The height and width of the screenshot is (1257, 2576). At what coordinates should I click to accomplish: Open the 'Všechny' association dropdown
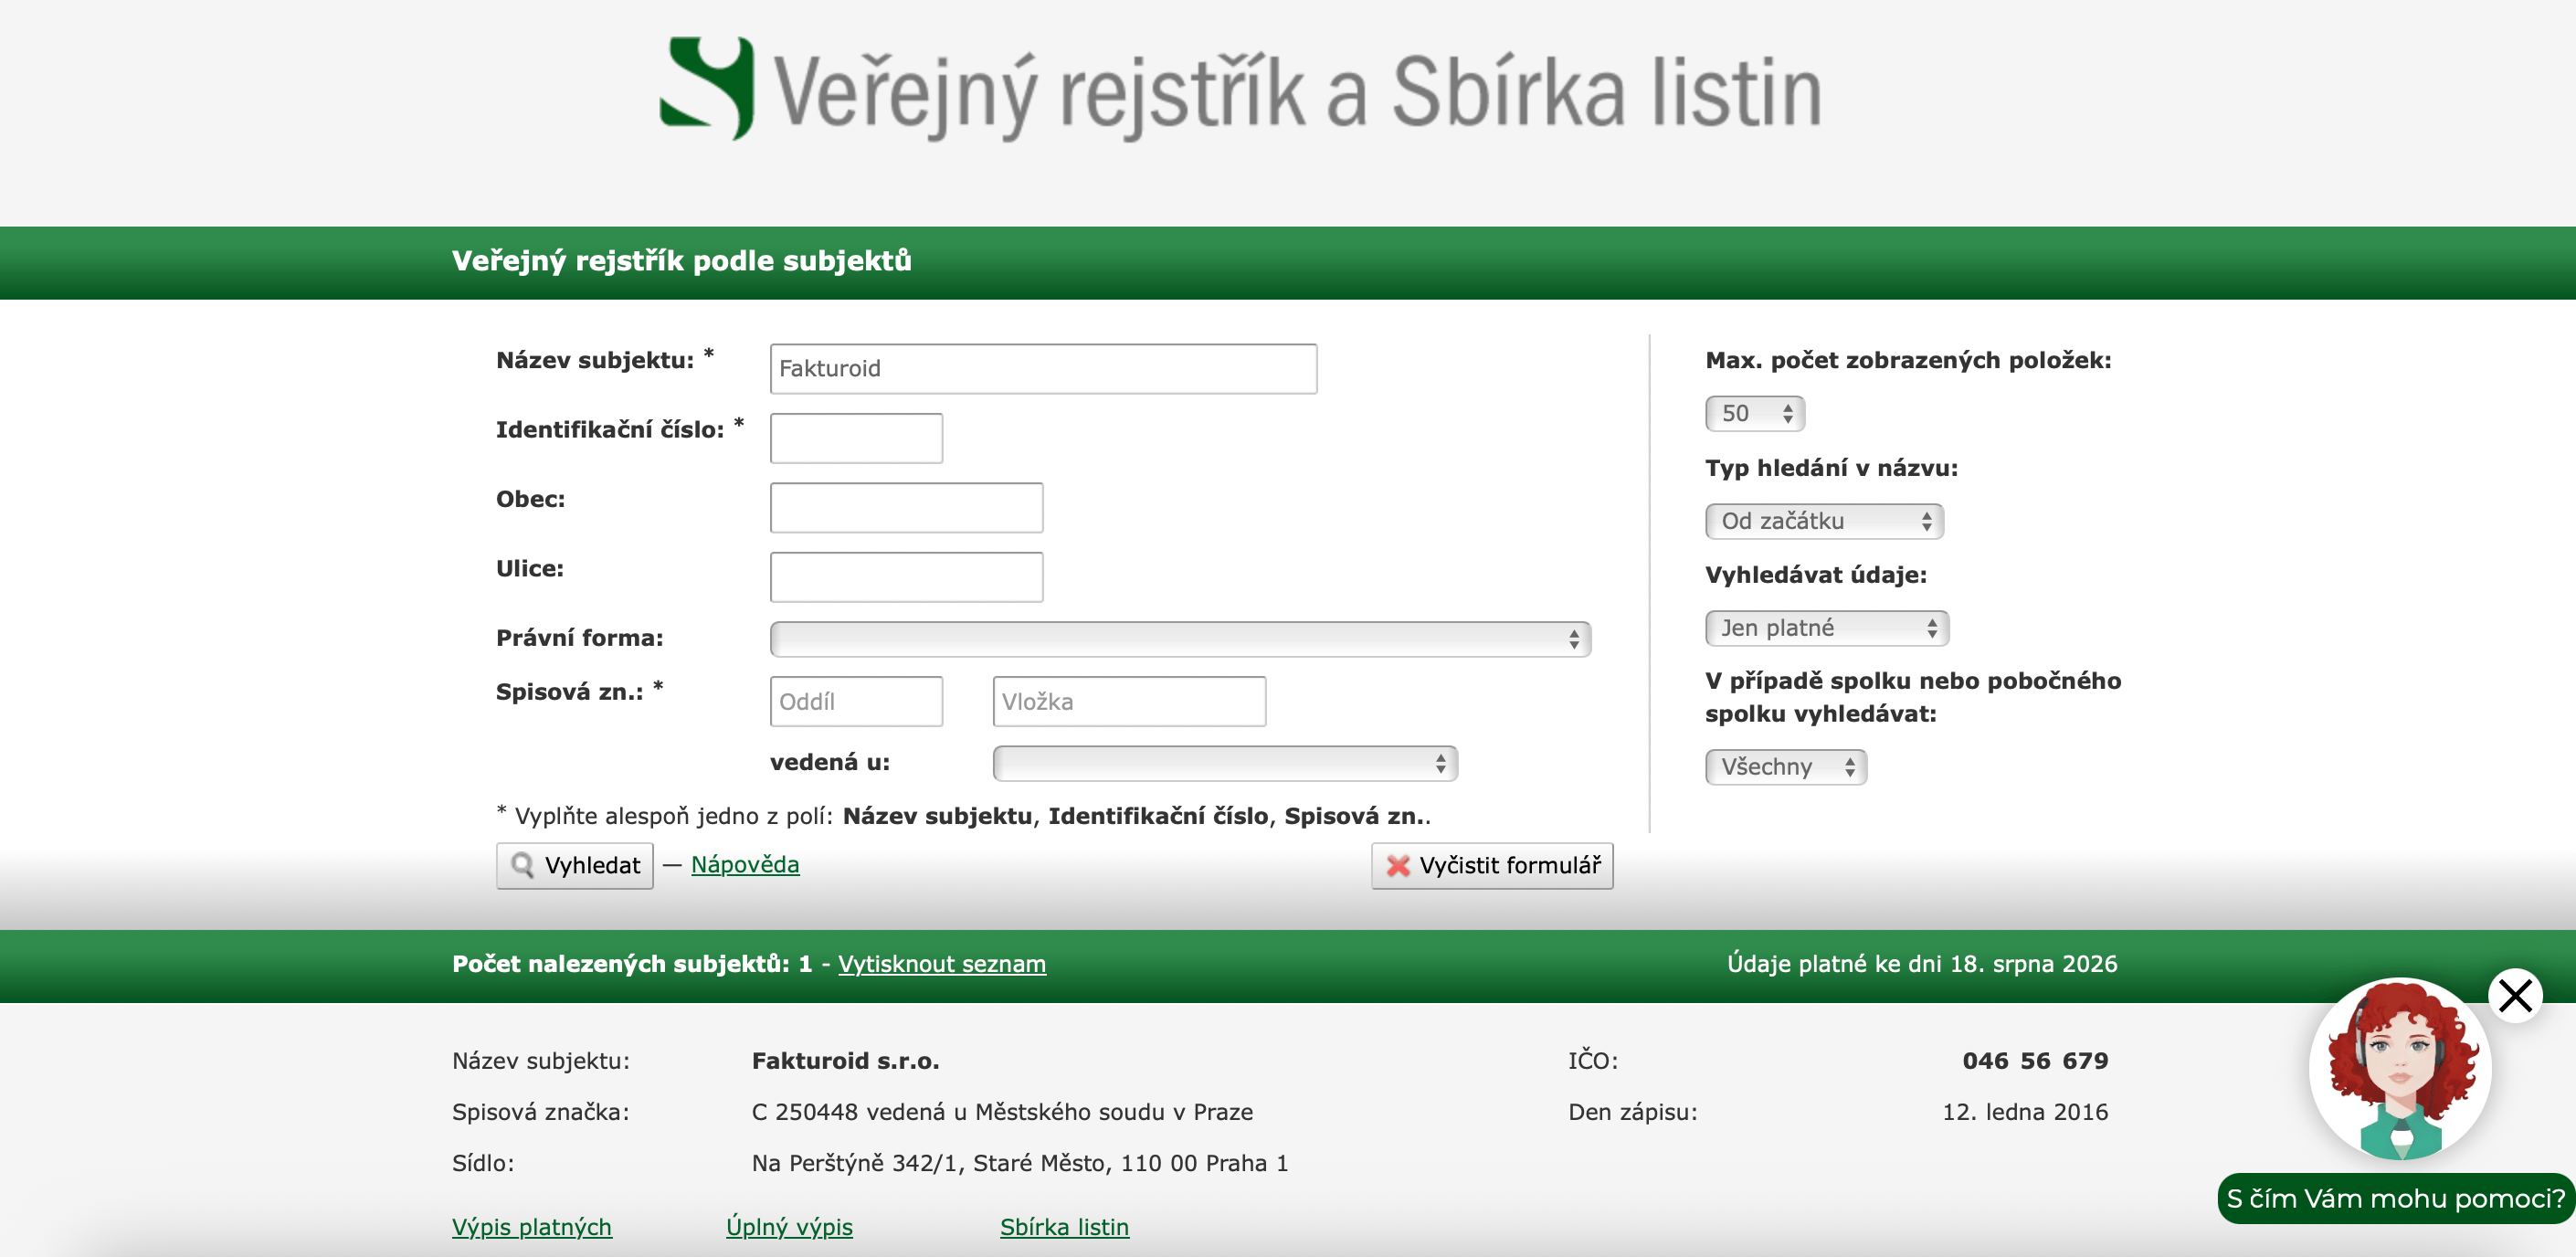coord(1786,767)
